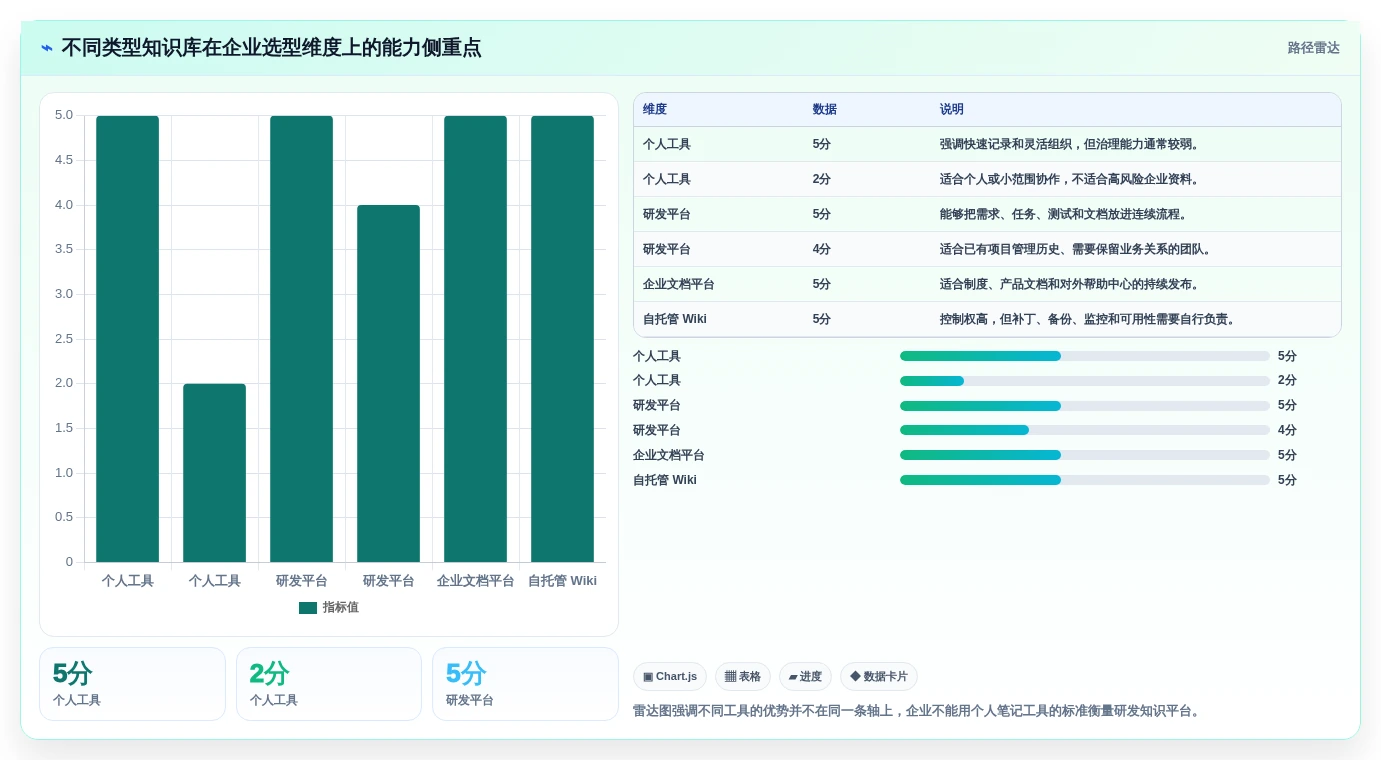Click the 研发平台 chart bar reaching 5.0
The width and height of the screenshot is (1381, 760).
pos(301,339)
